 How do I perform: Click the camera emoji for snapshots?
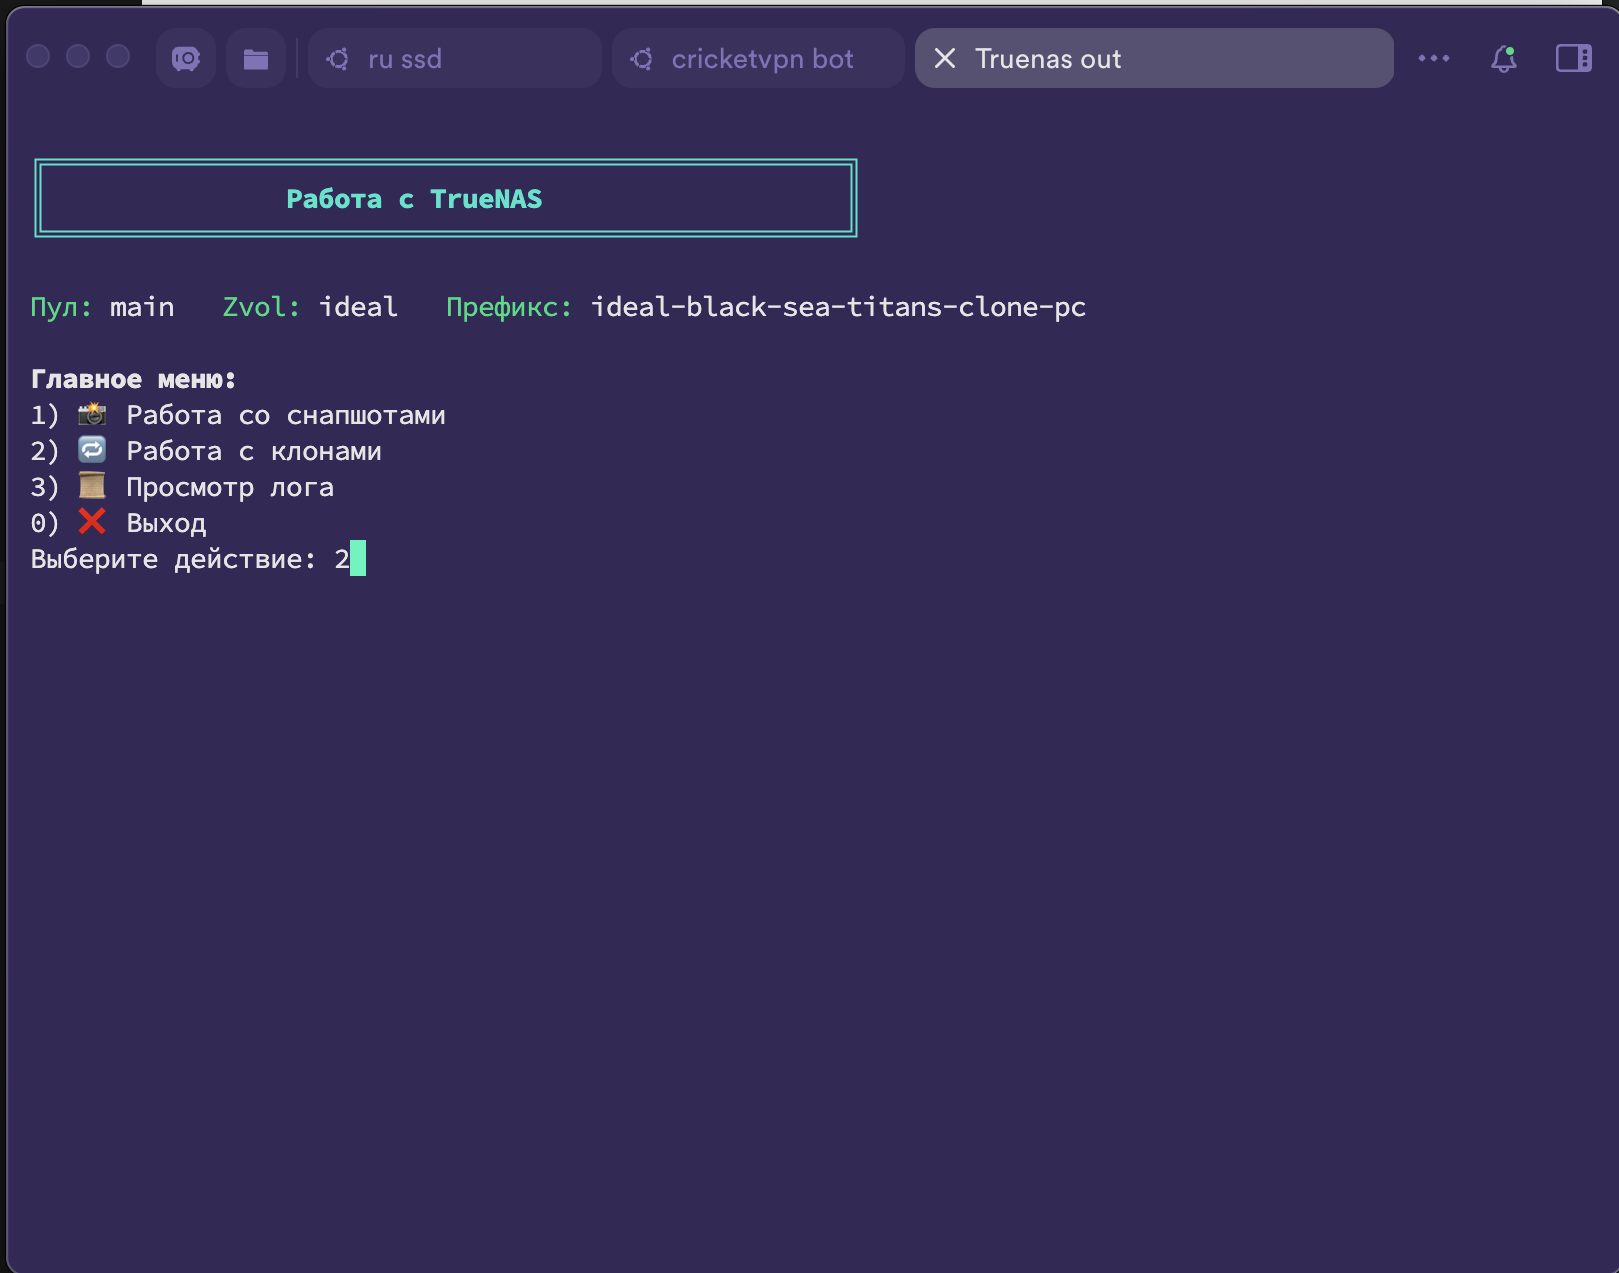tap(92, 414)
